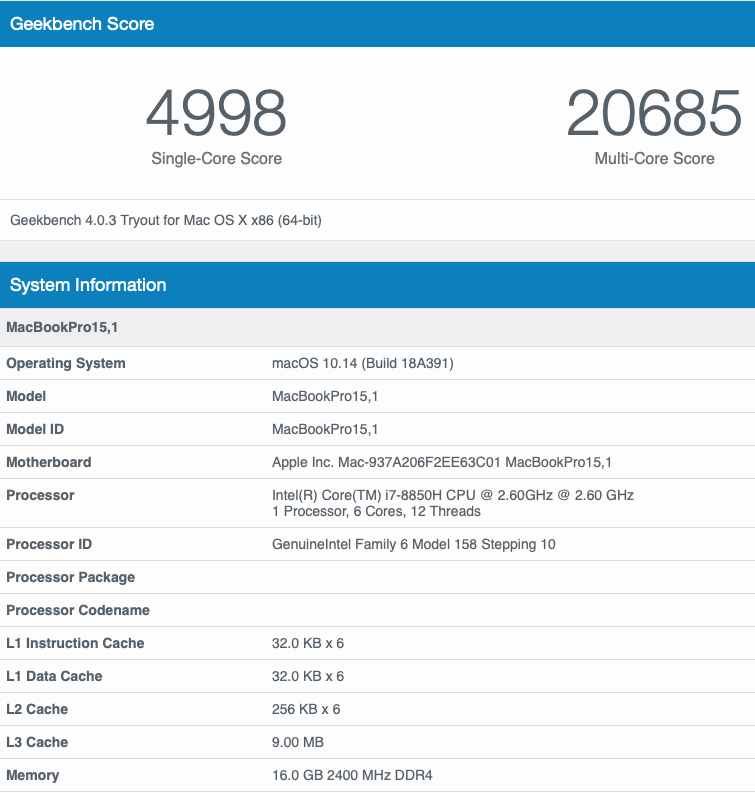Click the Model ID row label
Image resolution: width=755 pixels, height=793 pixels.
(35, 429)
